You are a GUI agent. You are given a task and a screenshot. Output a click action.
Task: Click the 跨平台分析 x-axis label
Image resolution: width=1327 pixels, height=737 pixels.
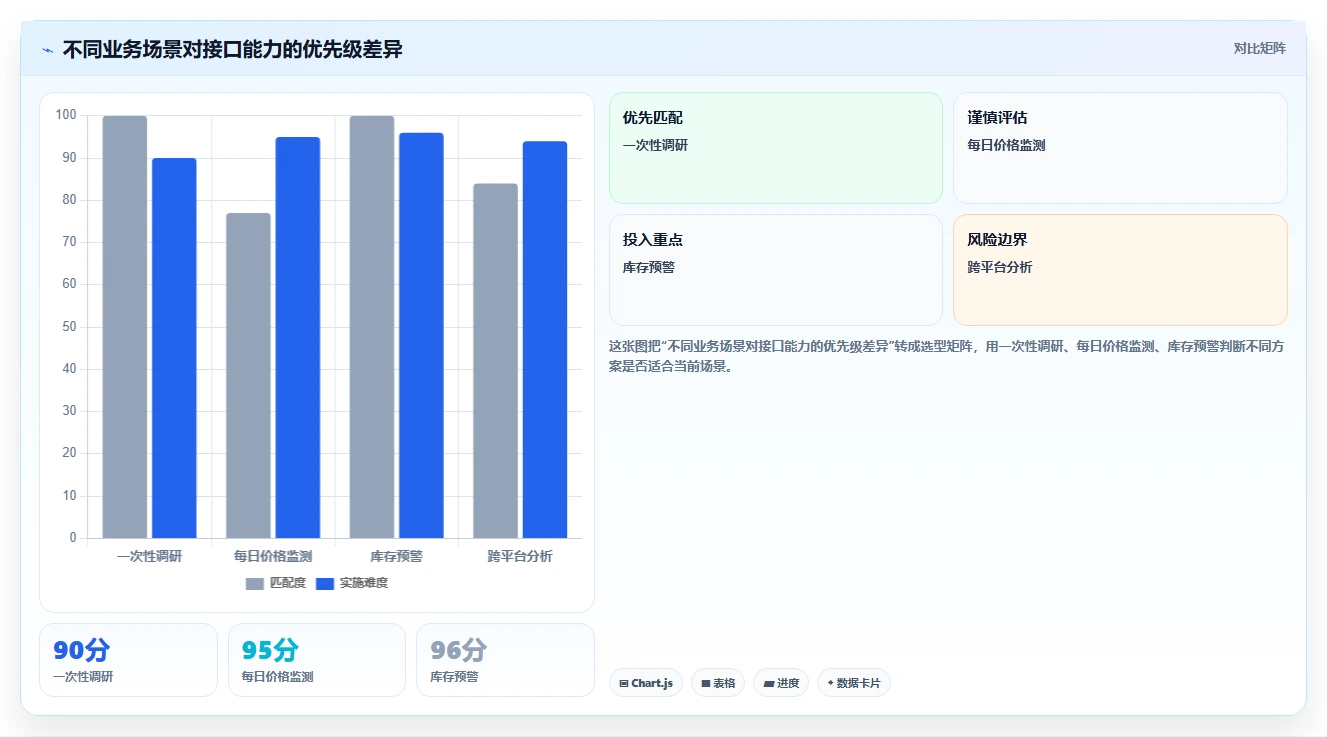tap(520, 556)
